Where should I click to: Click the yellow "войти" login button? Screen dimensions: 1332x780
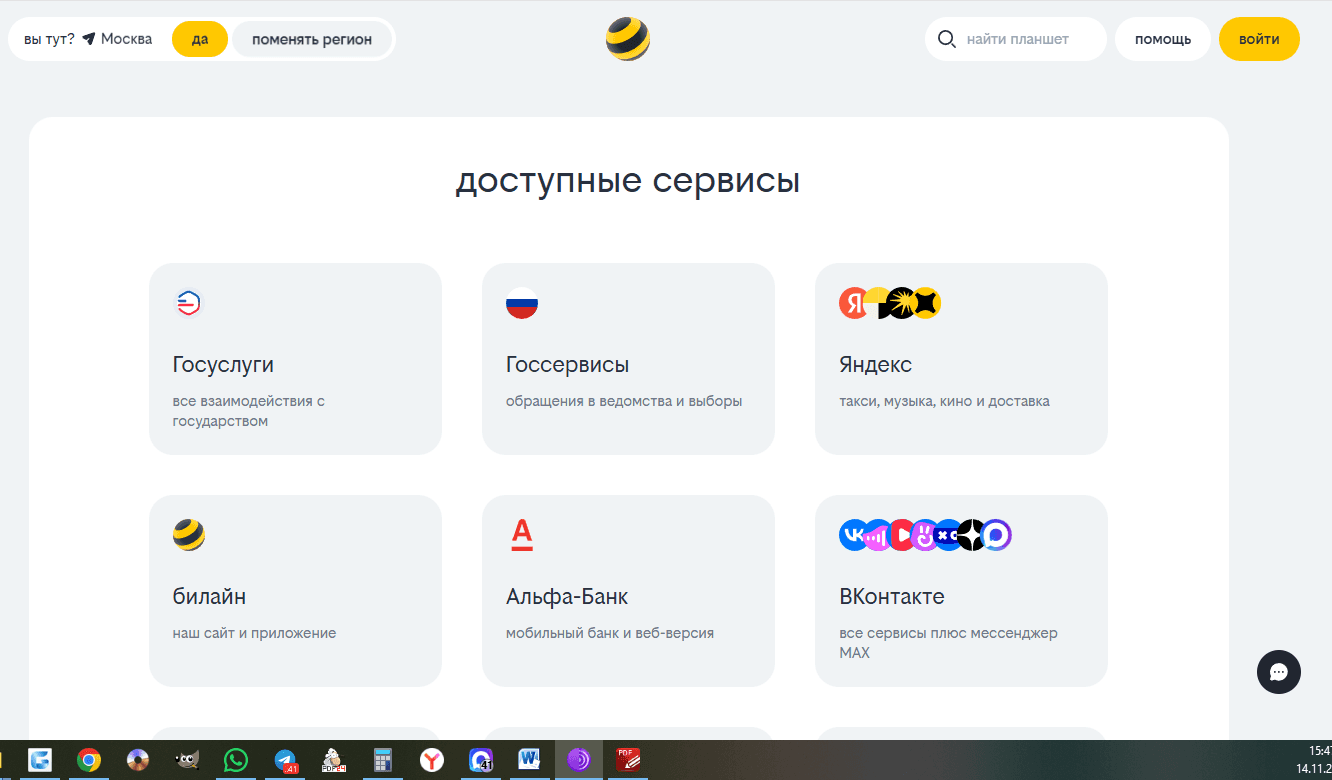click(x=1258, y=40)
